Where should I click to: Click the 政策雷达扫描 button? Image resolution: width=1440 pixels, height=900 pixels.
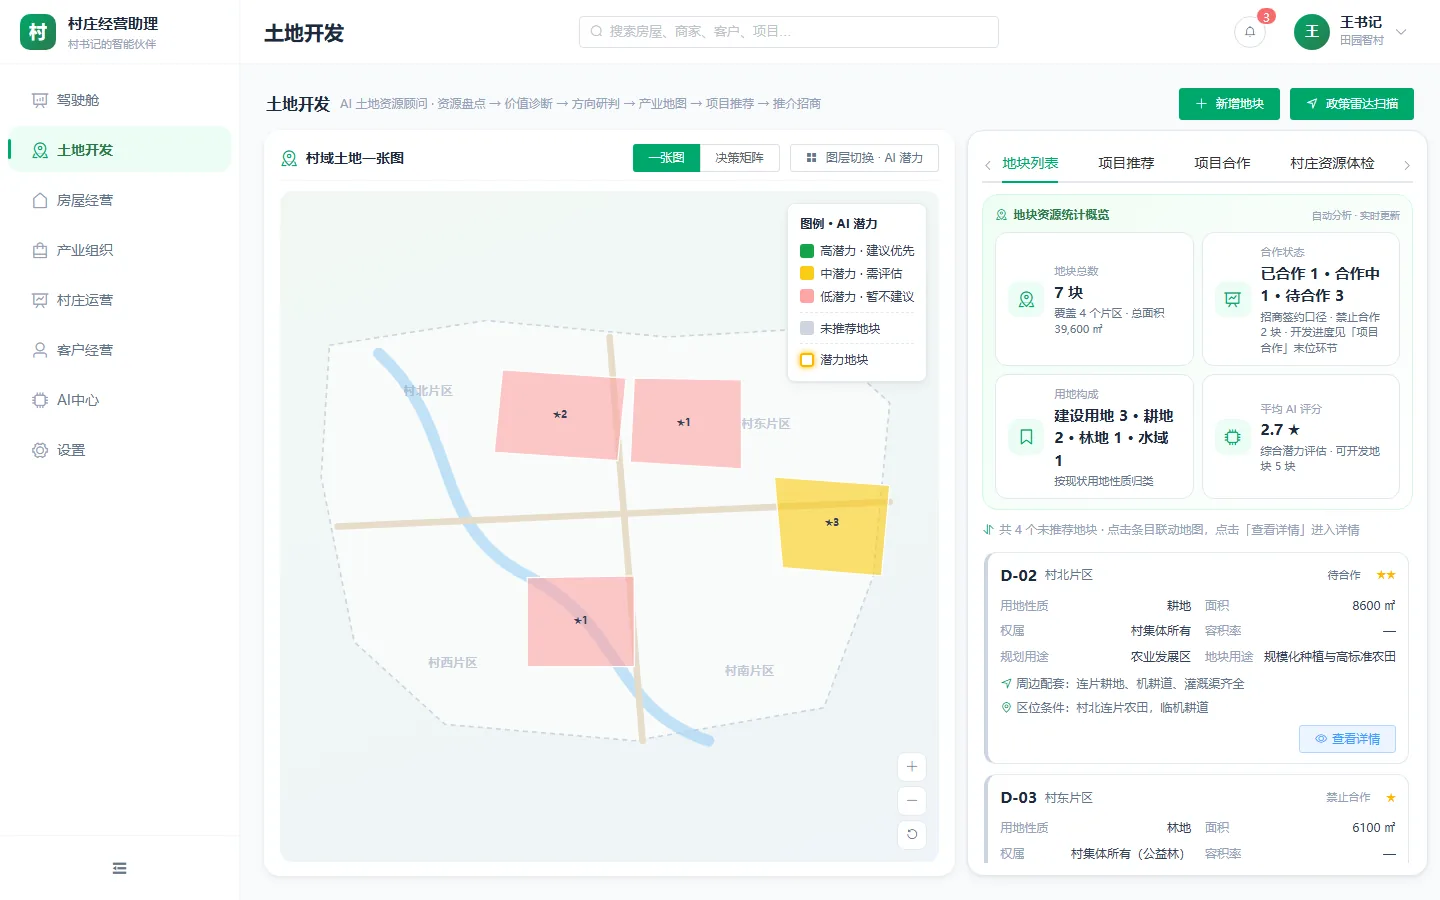pos(1352,104)
